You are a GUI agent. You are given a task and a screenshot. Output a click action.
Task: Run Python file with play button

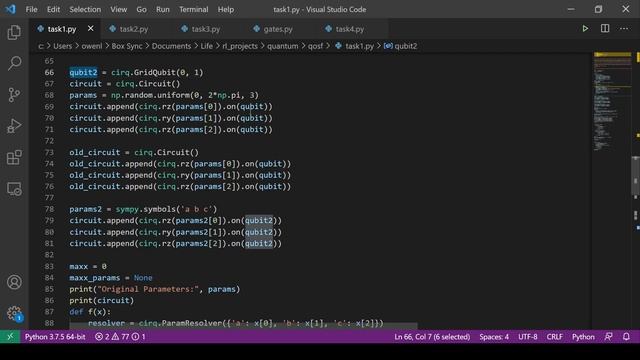click(585, 29)
